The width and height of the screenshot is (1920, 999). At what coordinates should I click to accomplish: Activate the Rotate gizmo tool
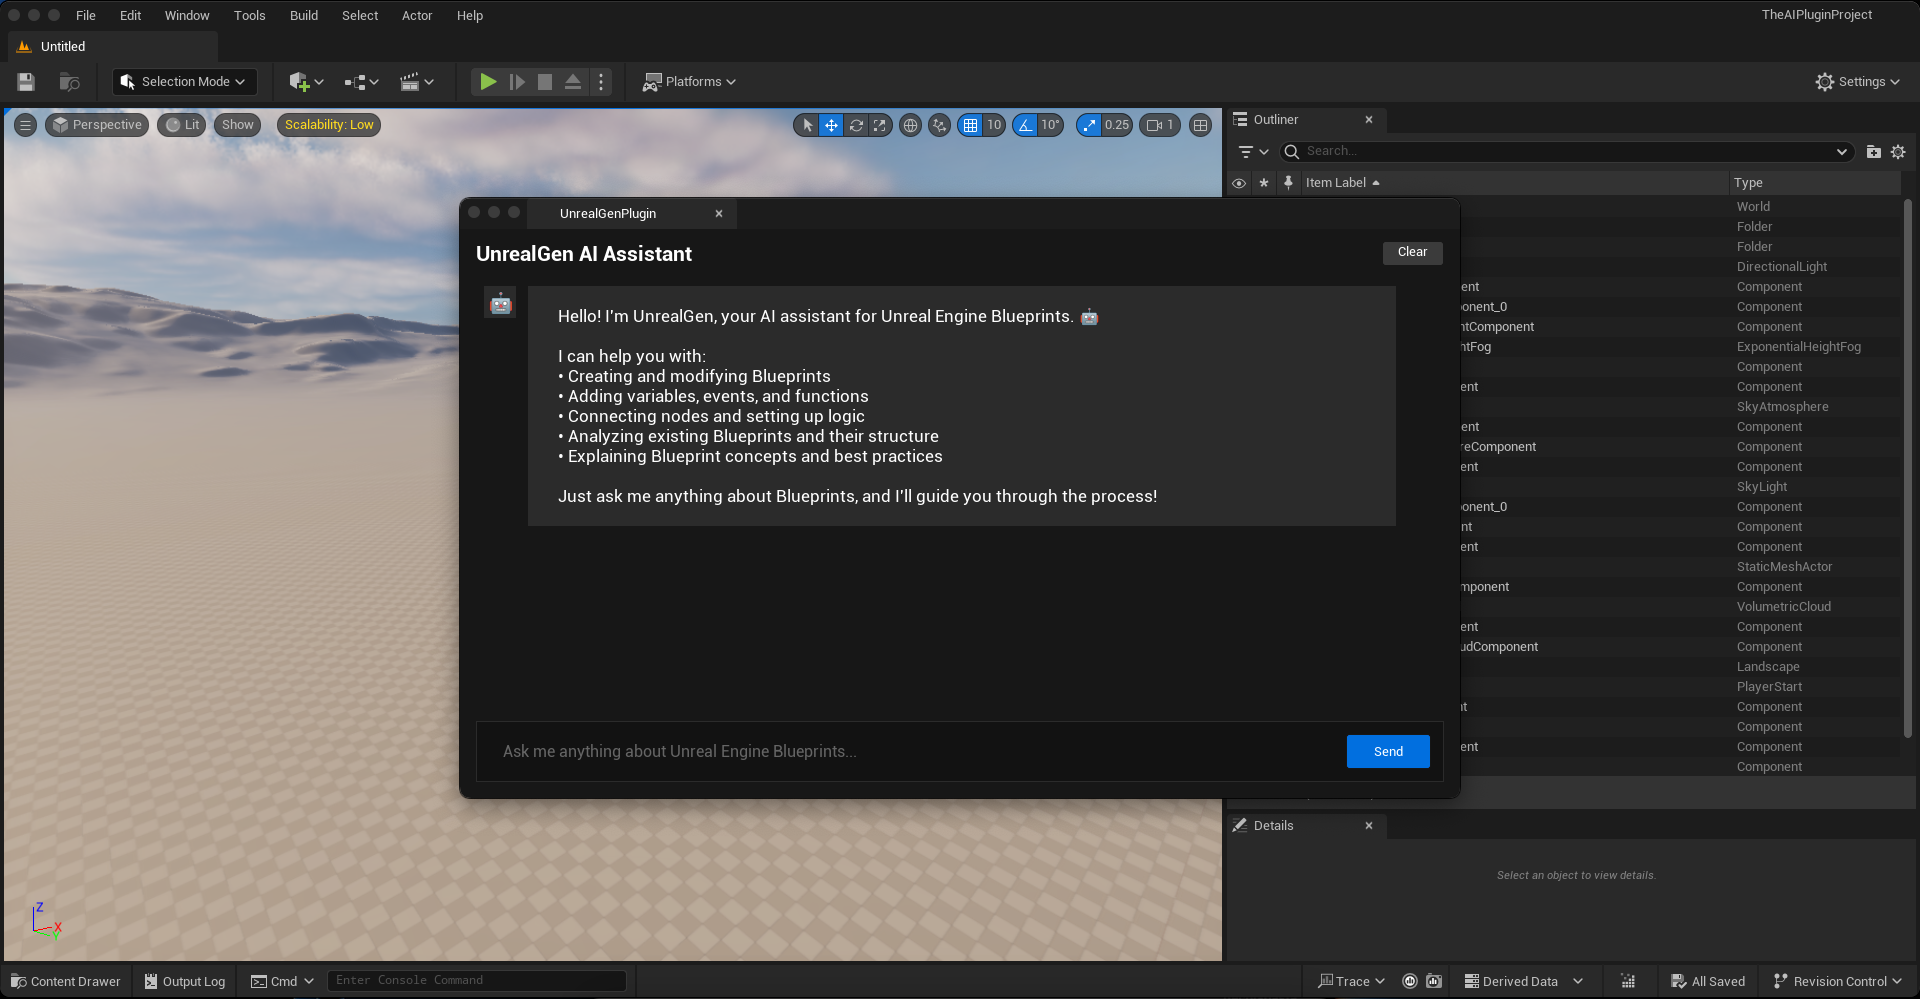(x=856, y=125)
